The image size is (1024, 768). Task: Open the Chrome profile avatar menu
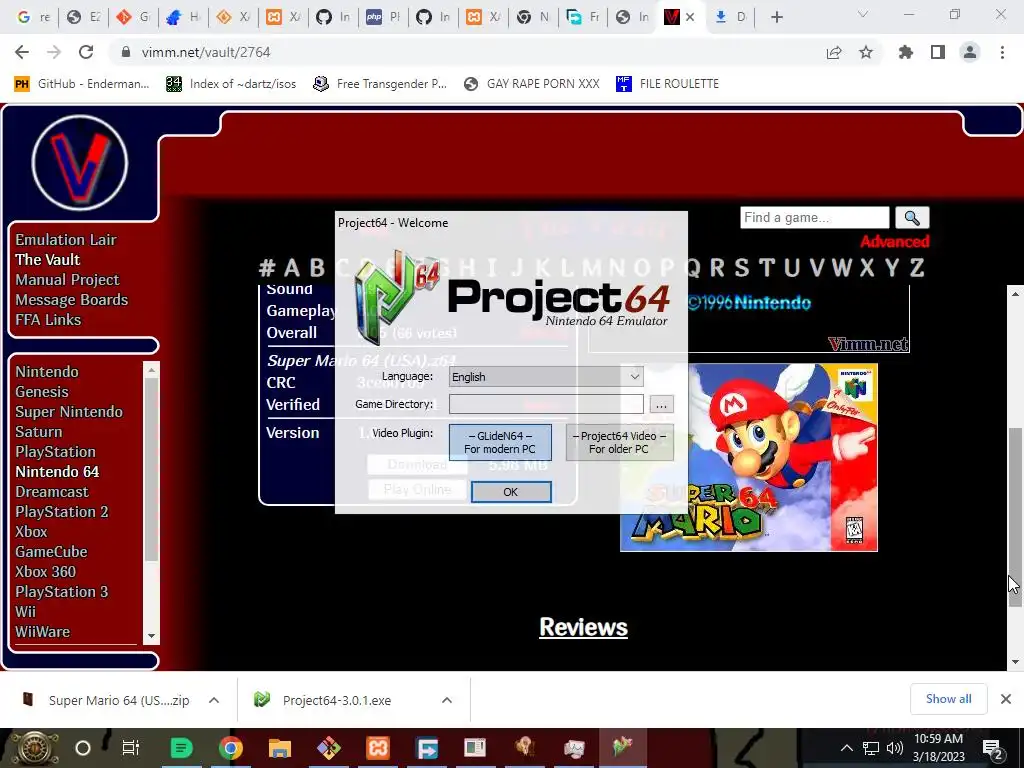970,52
